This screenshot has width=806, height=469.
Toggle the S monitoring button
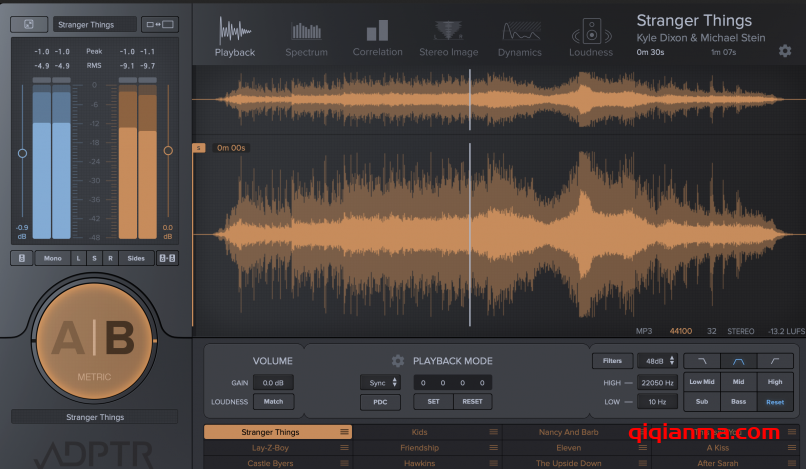coord(94,258)
